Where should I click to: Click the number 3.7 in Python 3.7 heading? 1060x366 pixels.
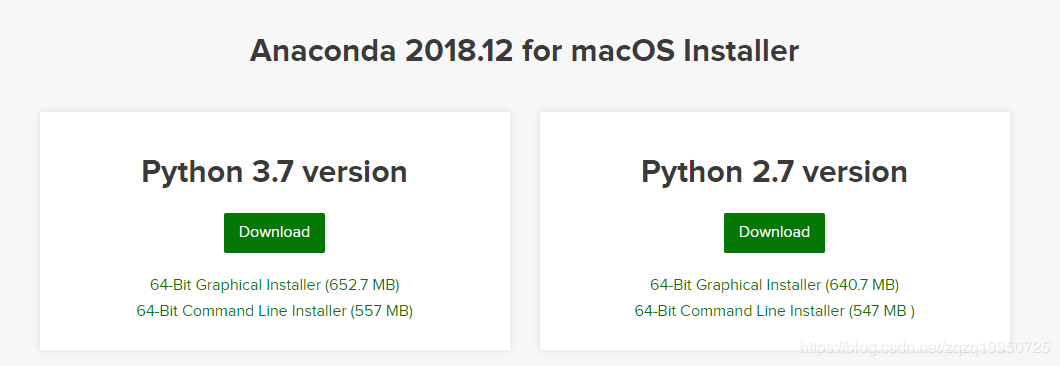point(272,172)
